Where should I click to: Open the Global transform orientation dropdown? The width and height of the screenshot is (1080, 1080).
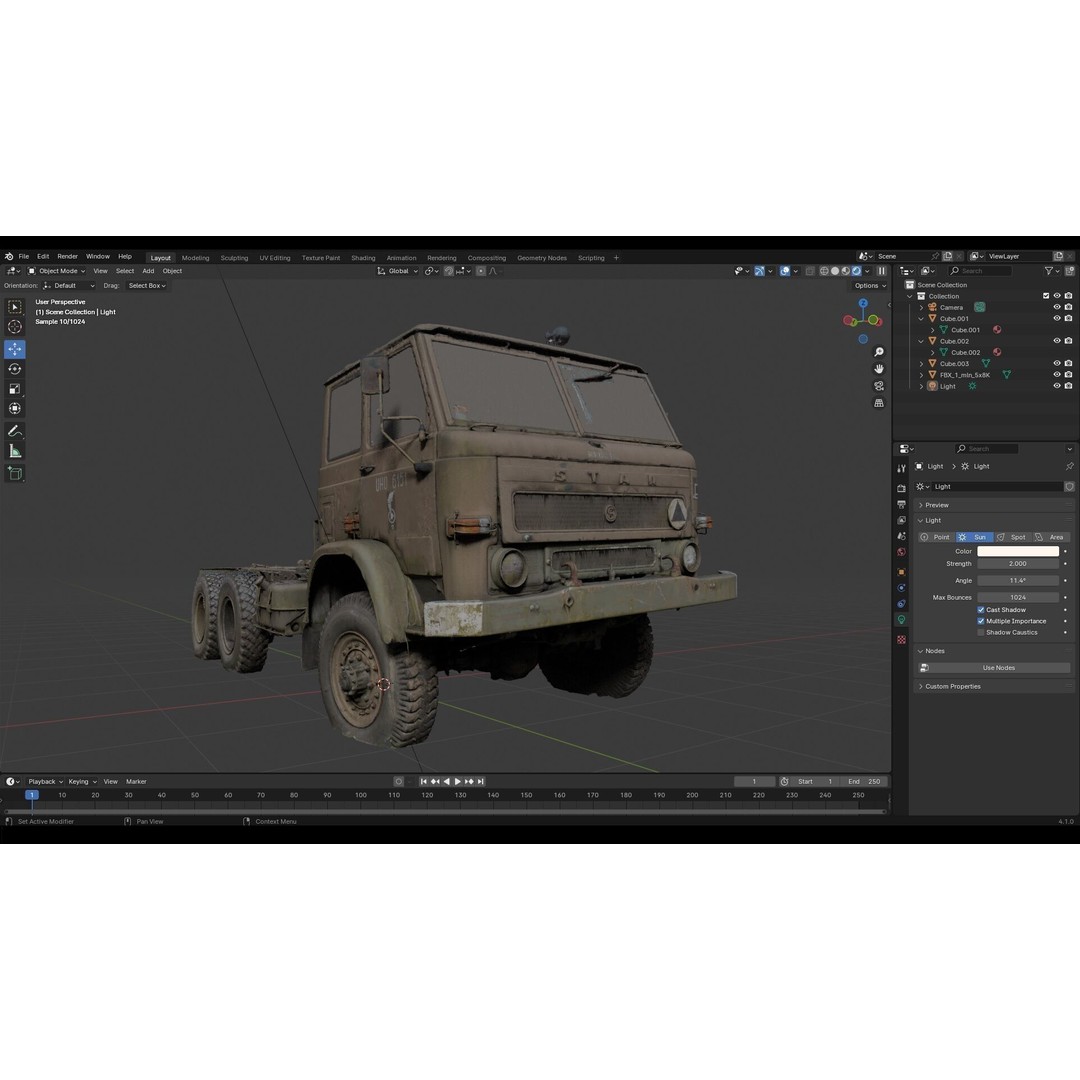point(397,271)
